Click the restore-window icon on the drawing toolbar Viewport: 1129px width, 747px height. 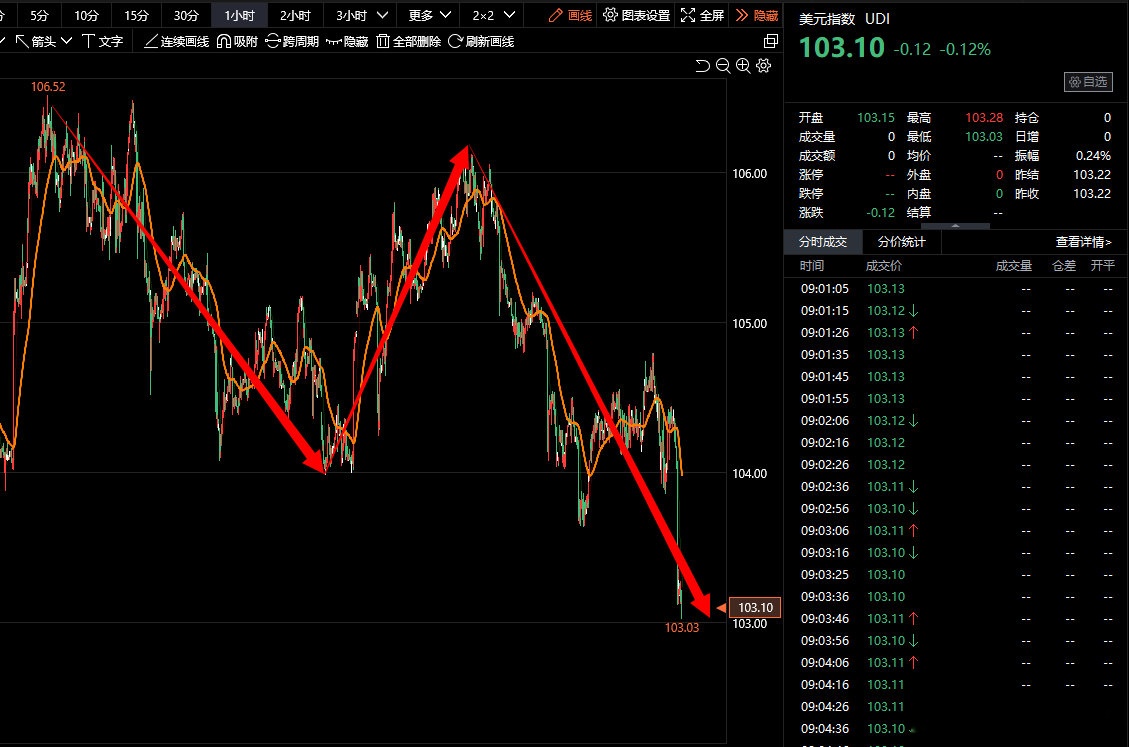(770, 41)
